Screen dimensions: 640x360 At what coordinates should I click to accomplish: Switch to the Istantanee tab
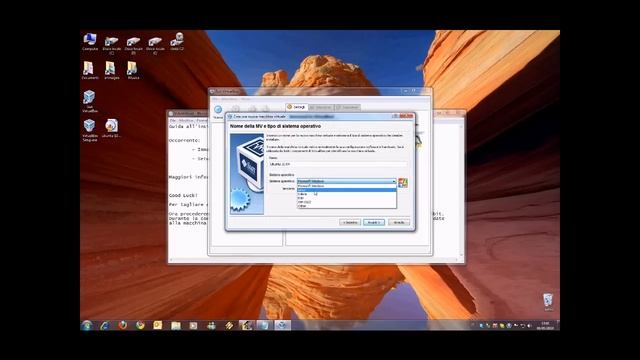pos(321,107)
